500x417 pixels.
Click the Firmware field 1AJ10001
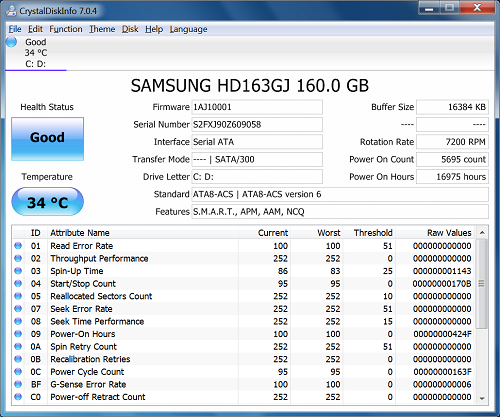257,107
